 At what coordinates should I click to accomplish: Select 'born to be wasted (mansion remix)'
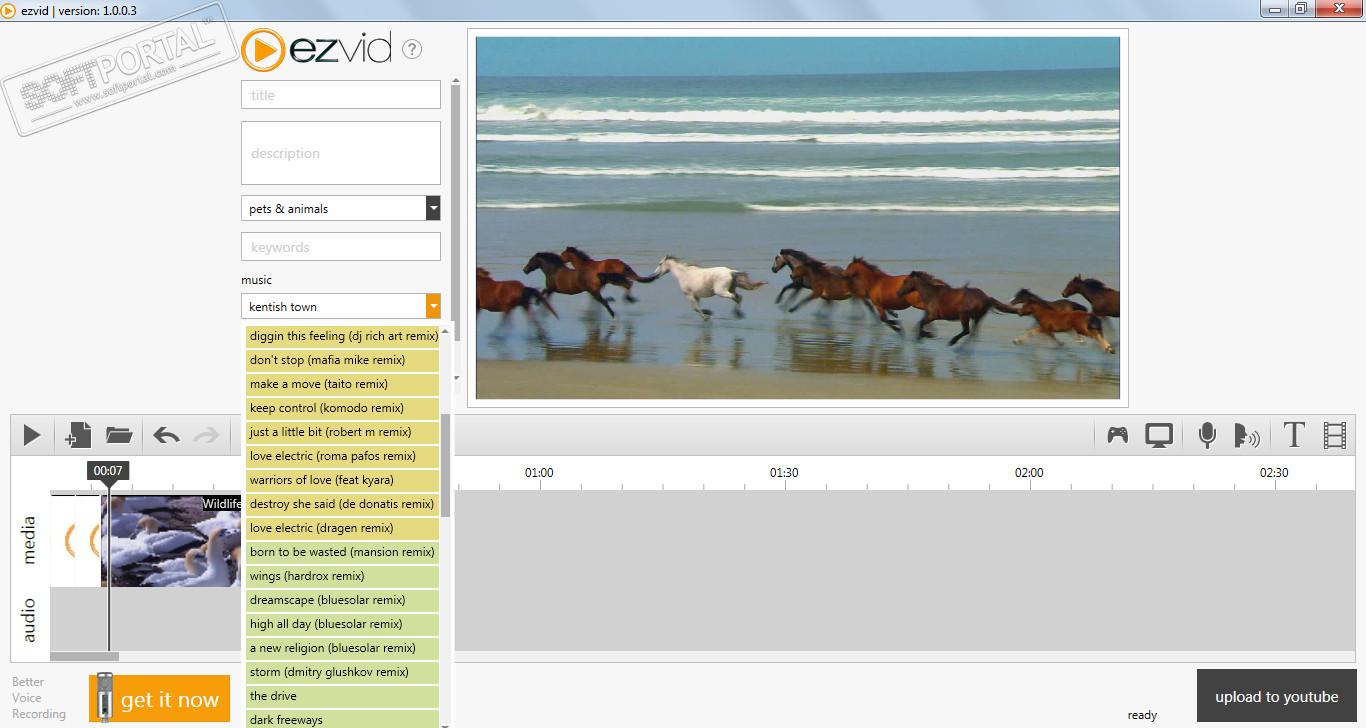[343, 552]
